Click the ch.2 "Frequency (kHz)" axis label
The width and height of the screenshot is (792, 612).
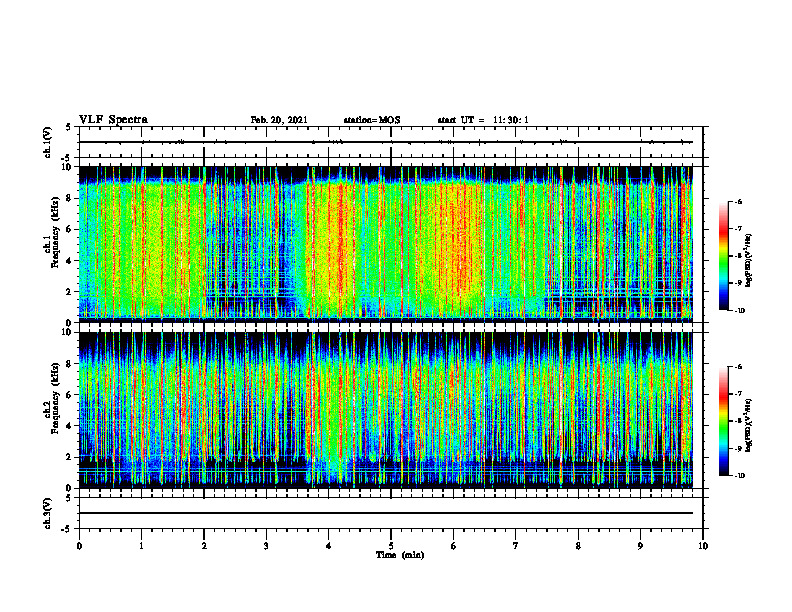click(x=55, y=398)
